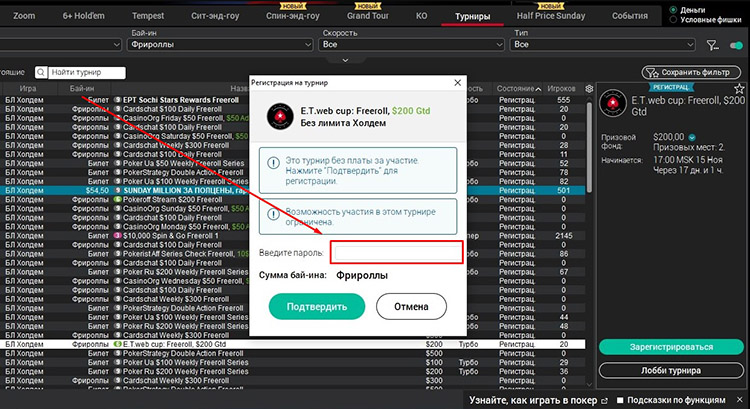Click PokerStars logo in right panel
The width and height of the screenshot is (750, 409).
[x=613, y=103]
